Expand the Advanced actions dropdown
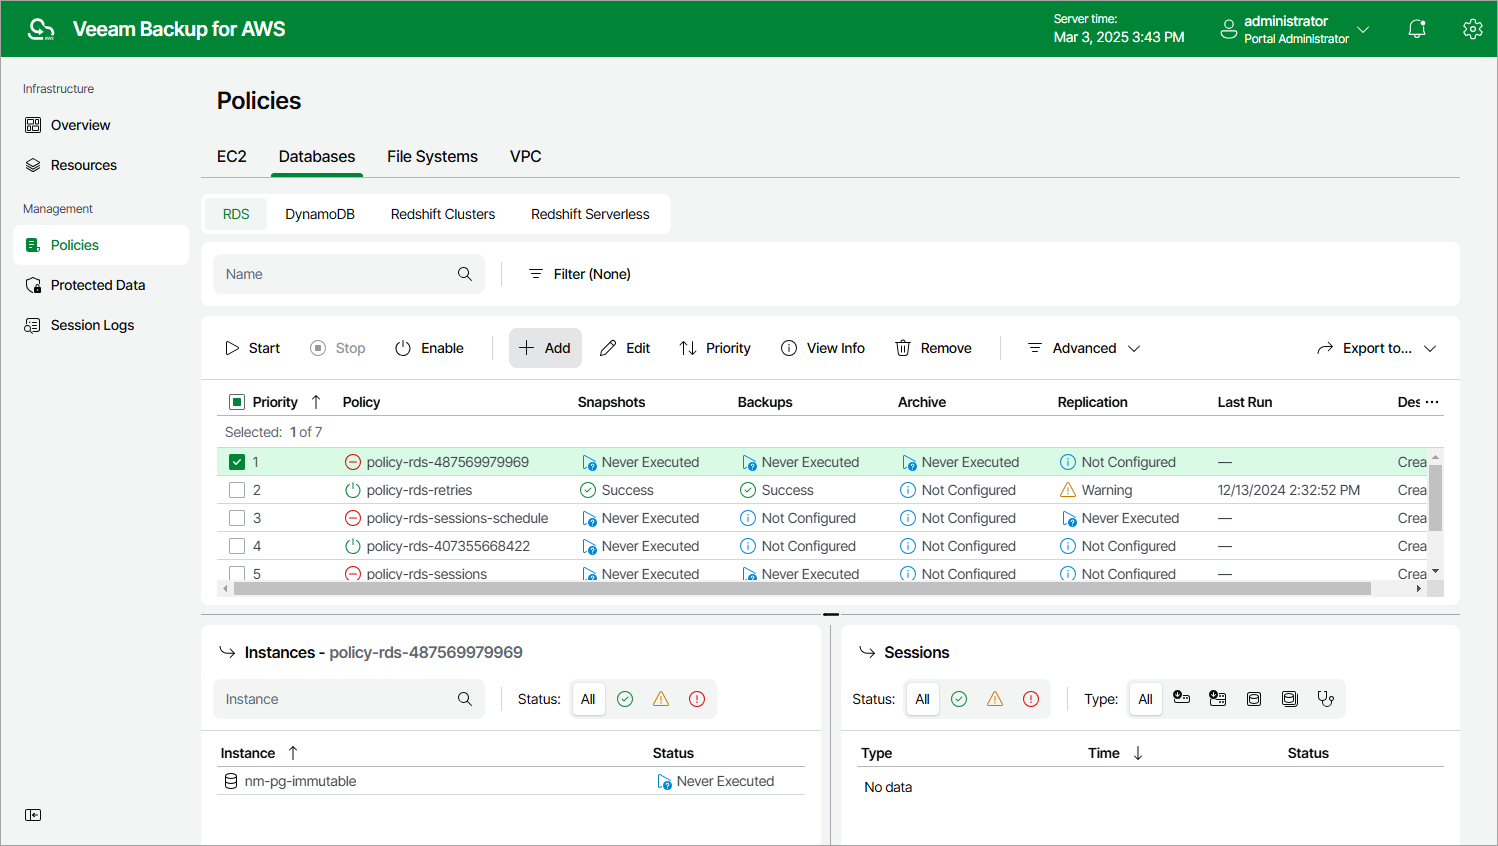This screenshot has height=846, width=1498. coord(1084,348)
